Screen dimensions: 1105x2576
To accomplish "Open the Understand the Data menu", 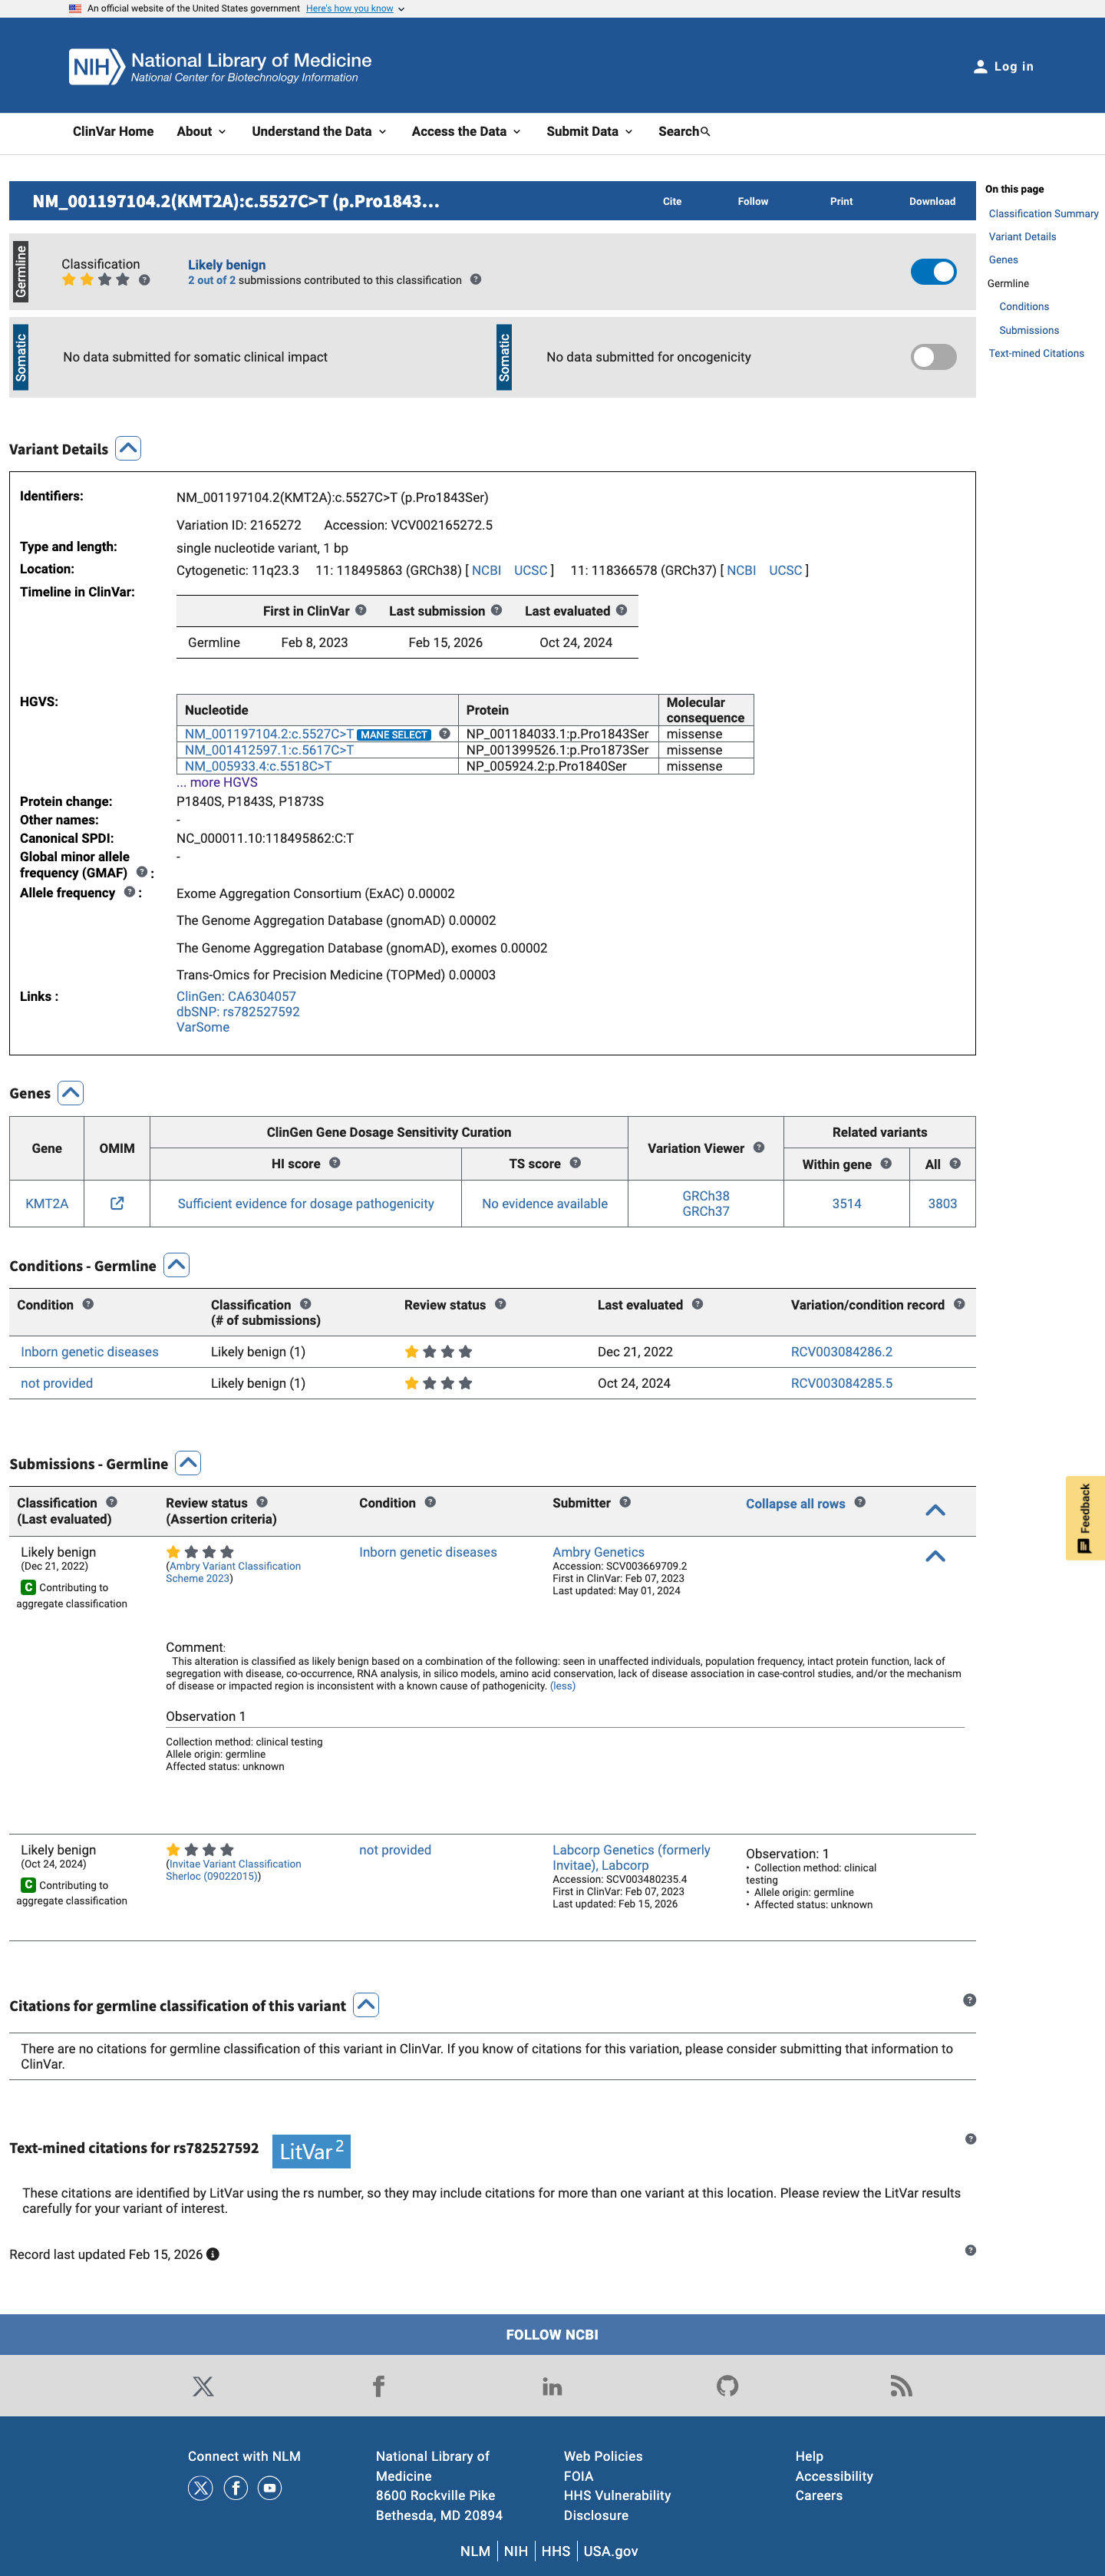I will click(319, 131).
